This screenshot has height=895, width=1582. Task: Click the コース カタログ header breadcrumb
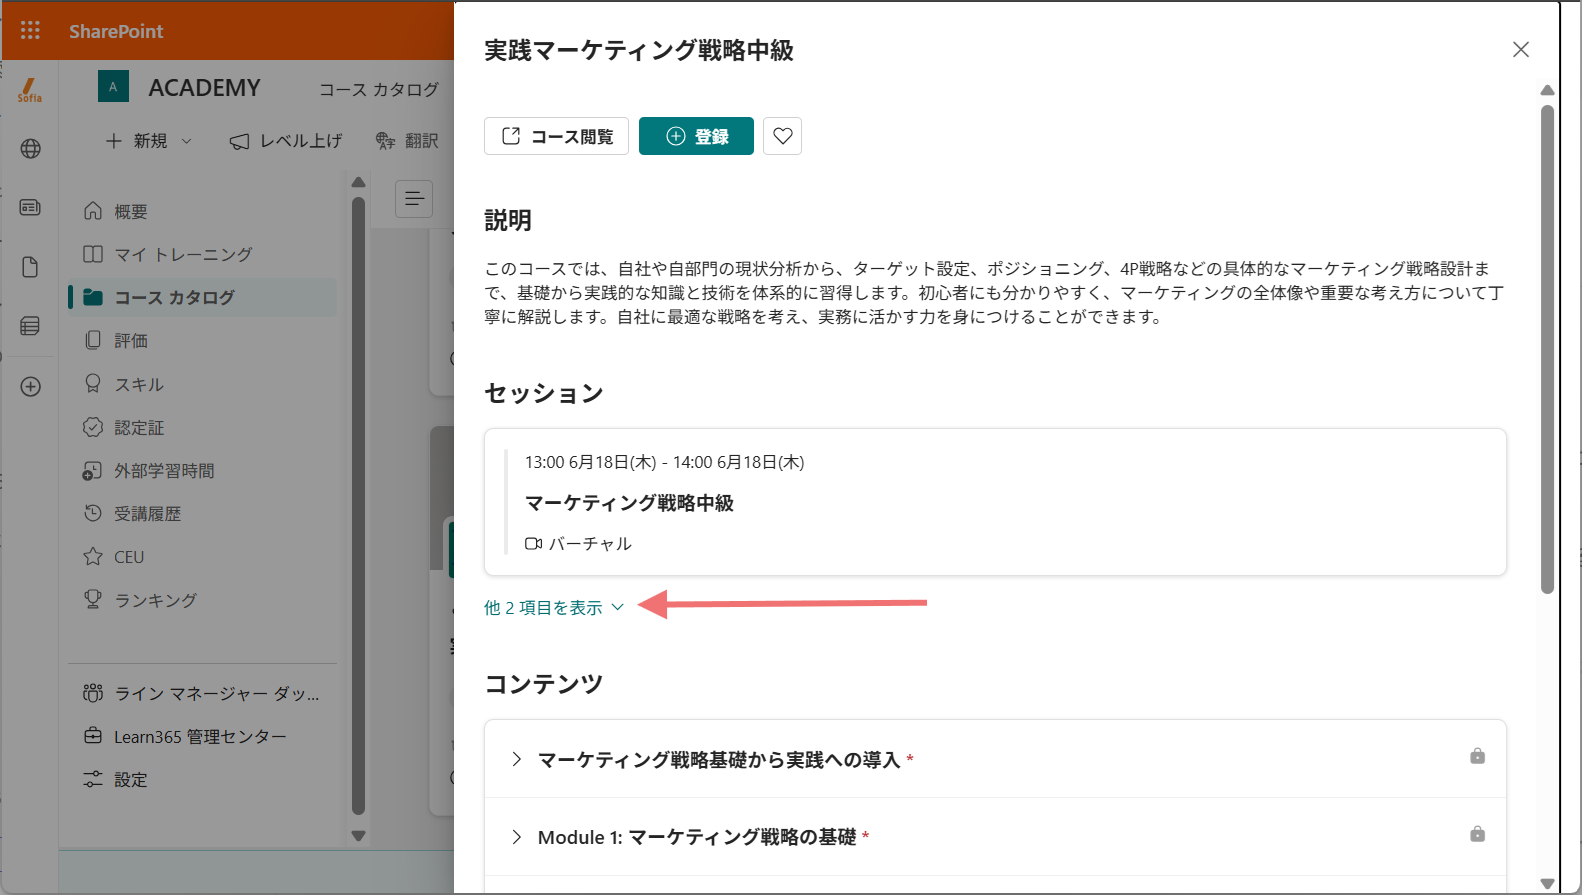click(379, 89)
